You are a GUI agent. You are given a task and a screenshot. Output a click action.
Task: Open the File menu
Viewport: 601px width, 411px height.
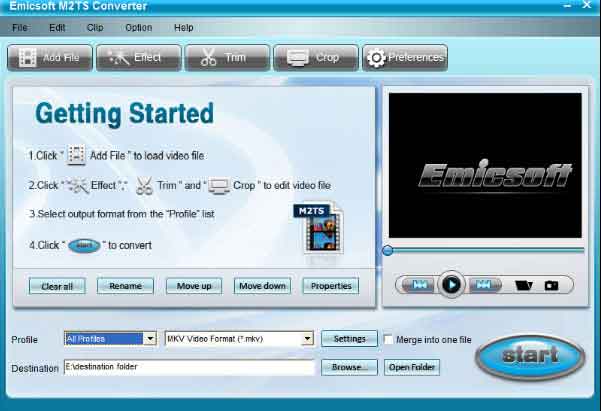[20, 28]
